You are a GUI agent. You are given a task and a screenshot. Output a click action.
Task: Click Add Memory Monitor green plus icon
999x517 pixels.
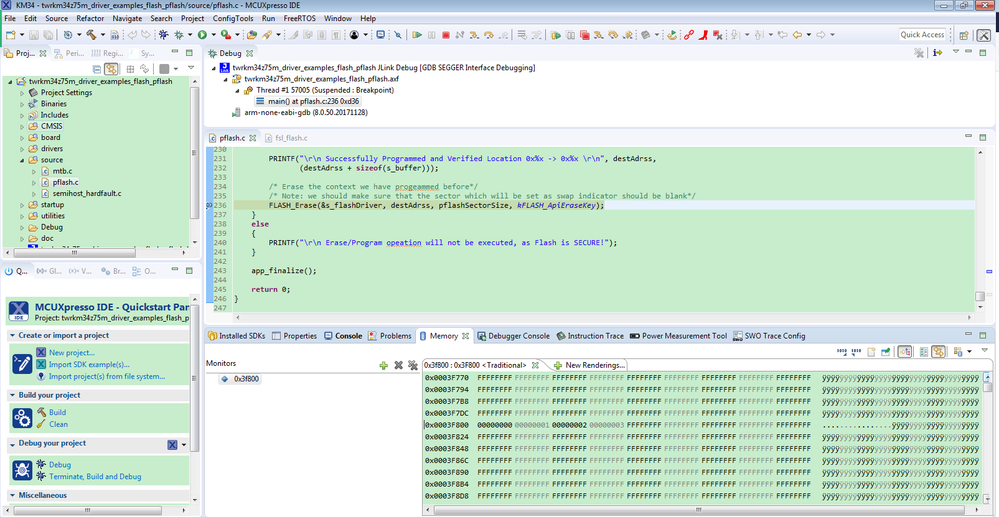[x=384, y=365]
